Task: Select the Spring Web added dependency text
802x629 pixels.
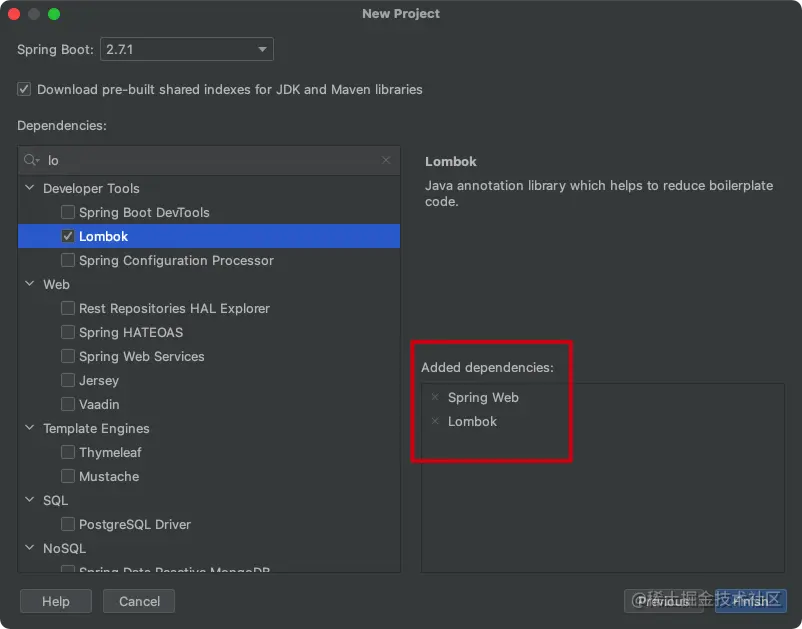Action: click(483, 397)
